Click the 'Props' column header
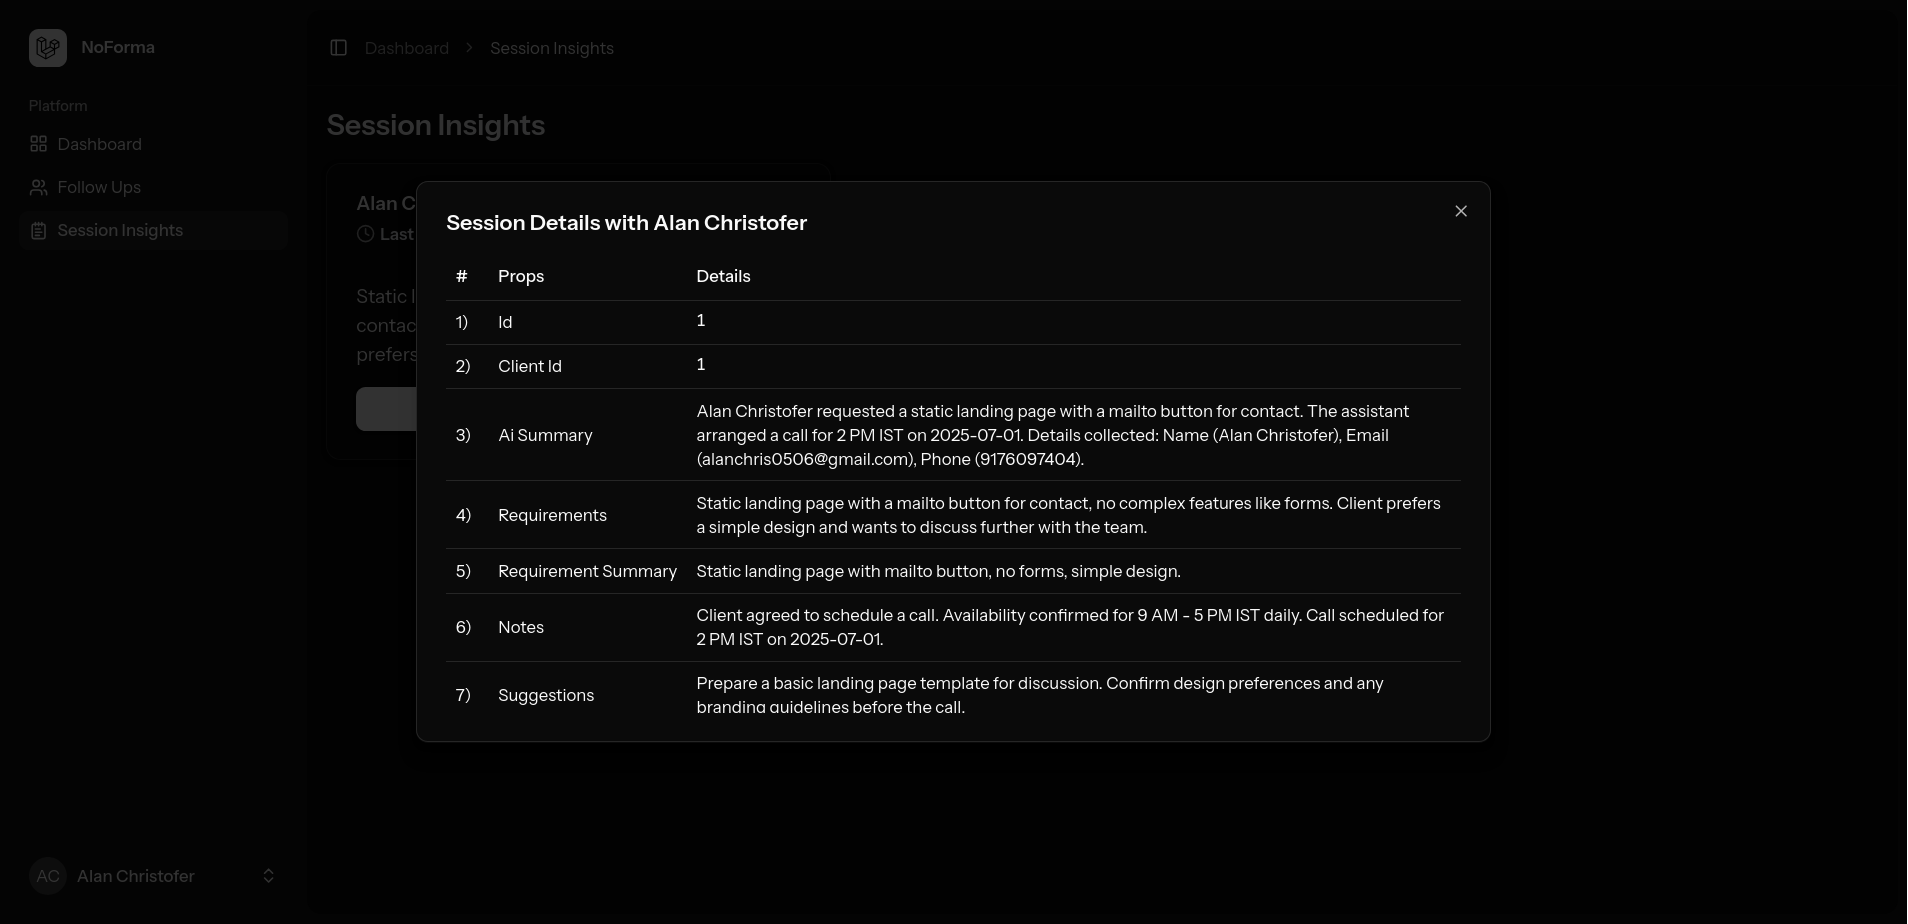 pos(521,276)
